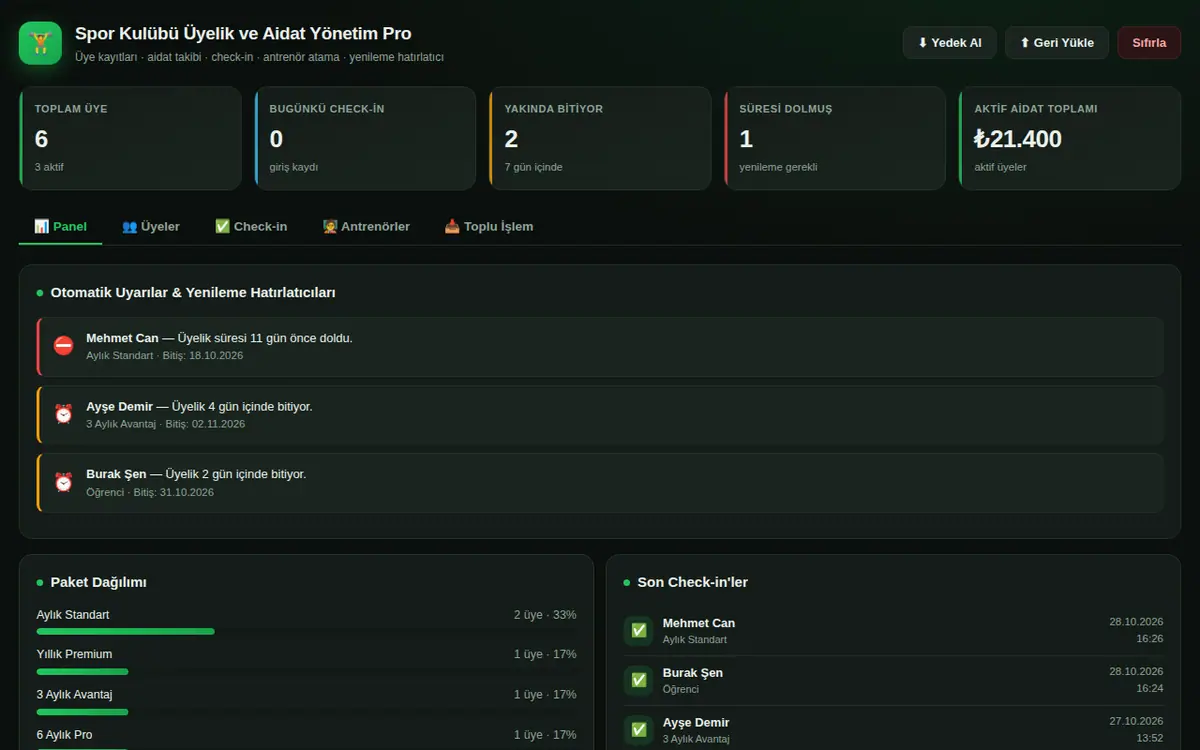Click the Geri Yükle restore button
The width and height of the screenshot is (1200, 750).
[x=1057, y=43]
